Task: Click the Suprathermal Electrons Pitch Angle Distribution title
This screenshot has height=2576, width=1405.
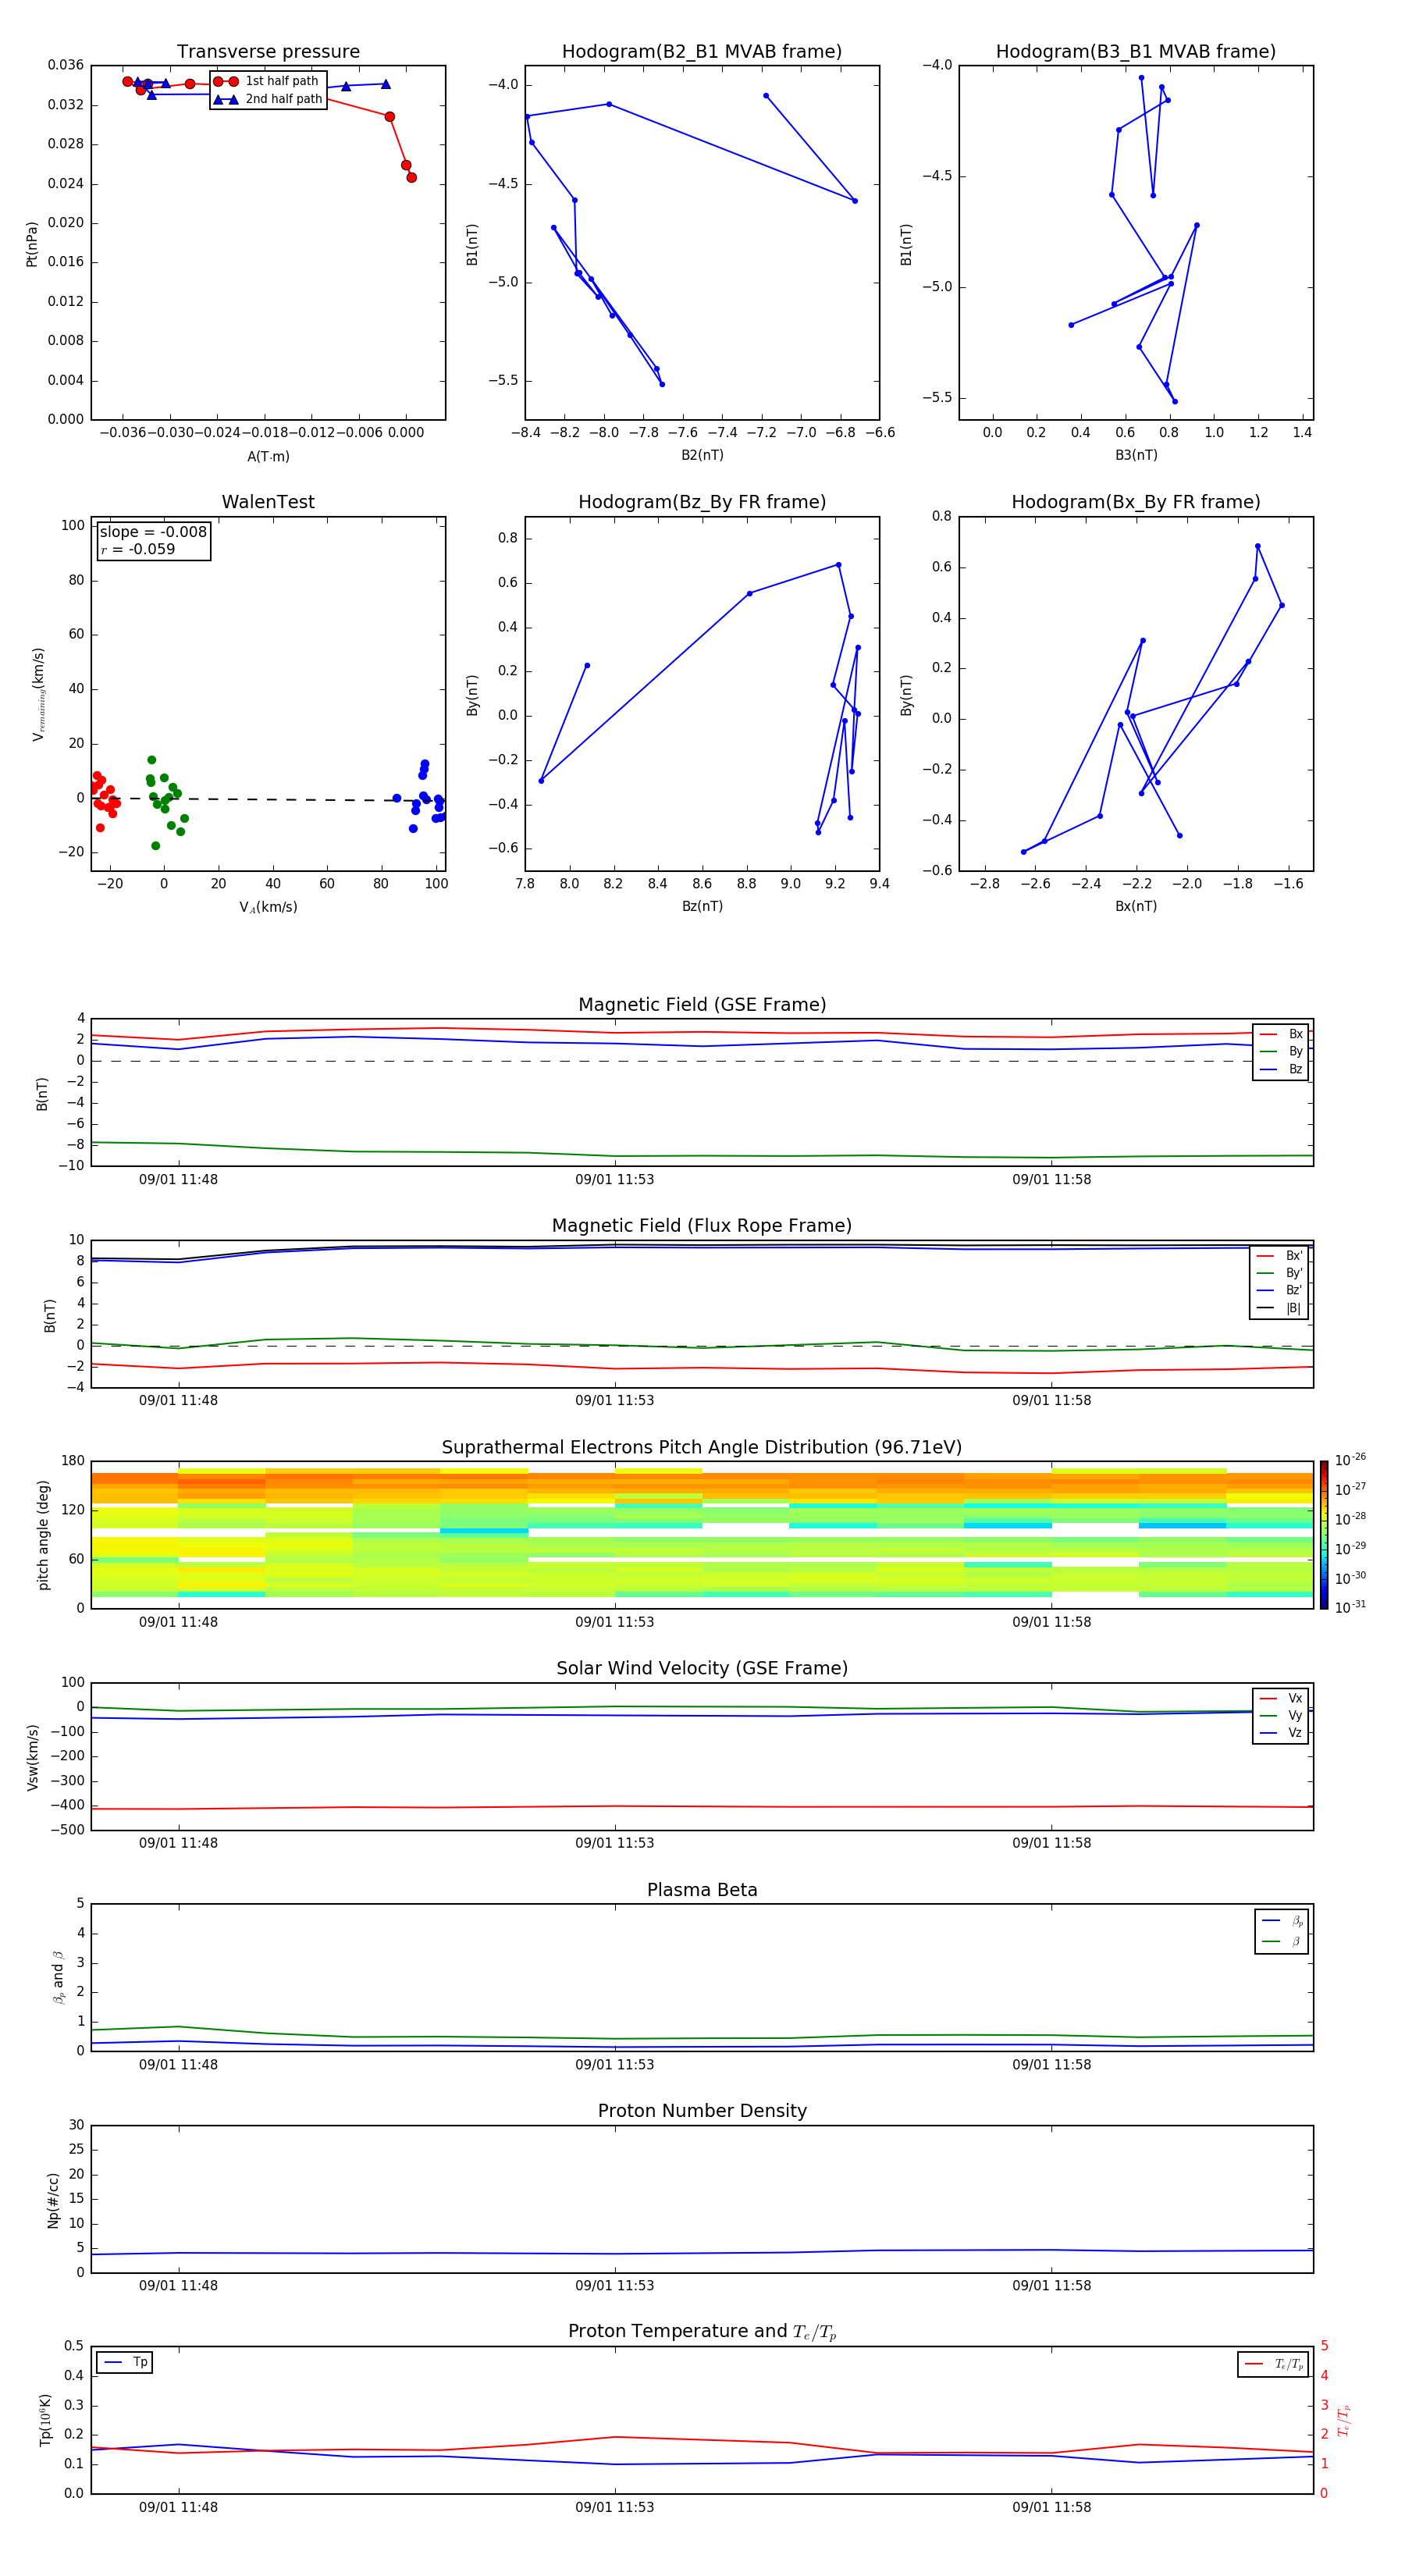Action: [x=702, y=1447]
